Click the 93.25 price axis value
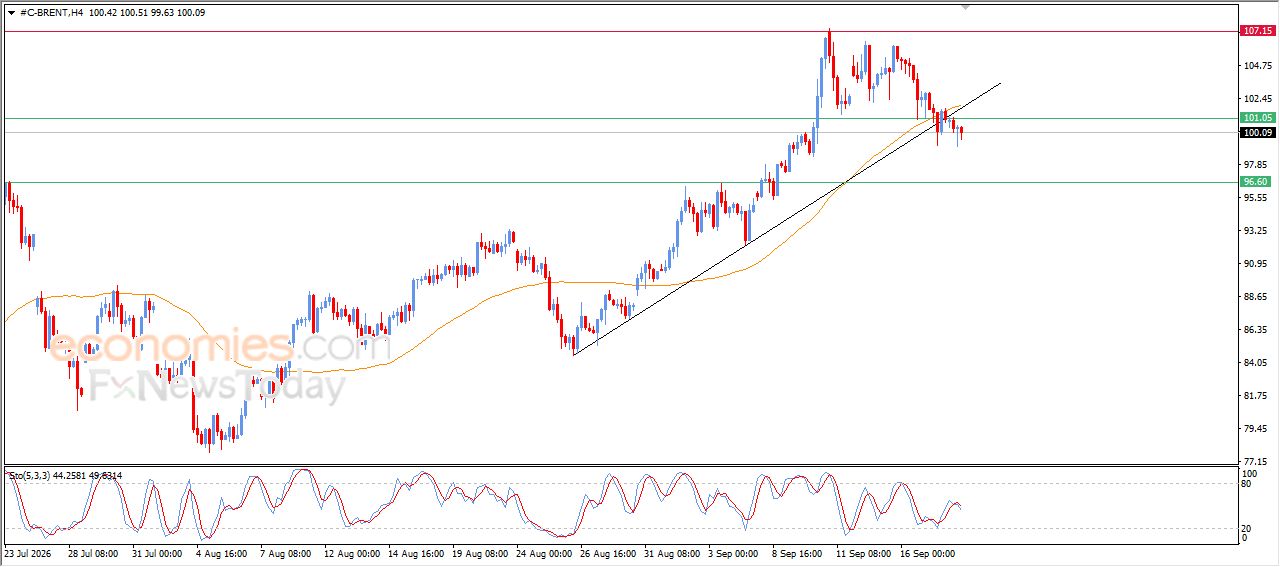Image resolution: width=1280 pixels, height=567 pixels. tap(1256, 230)
